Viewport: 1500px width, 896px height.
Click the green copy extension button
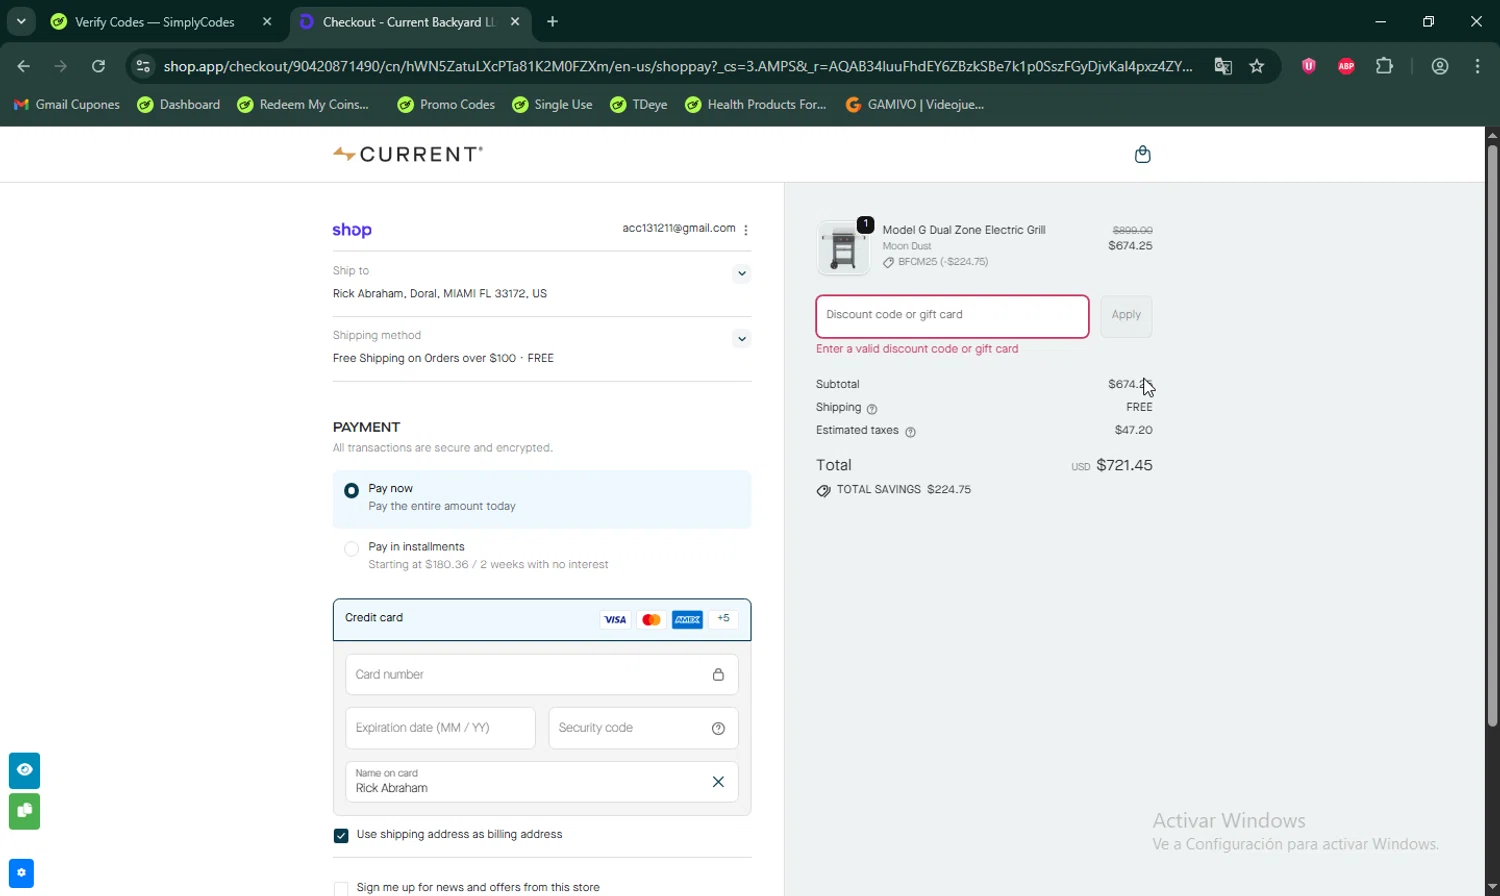(24, 811)
